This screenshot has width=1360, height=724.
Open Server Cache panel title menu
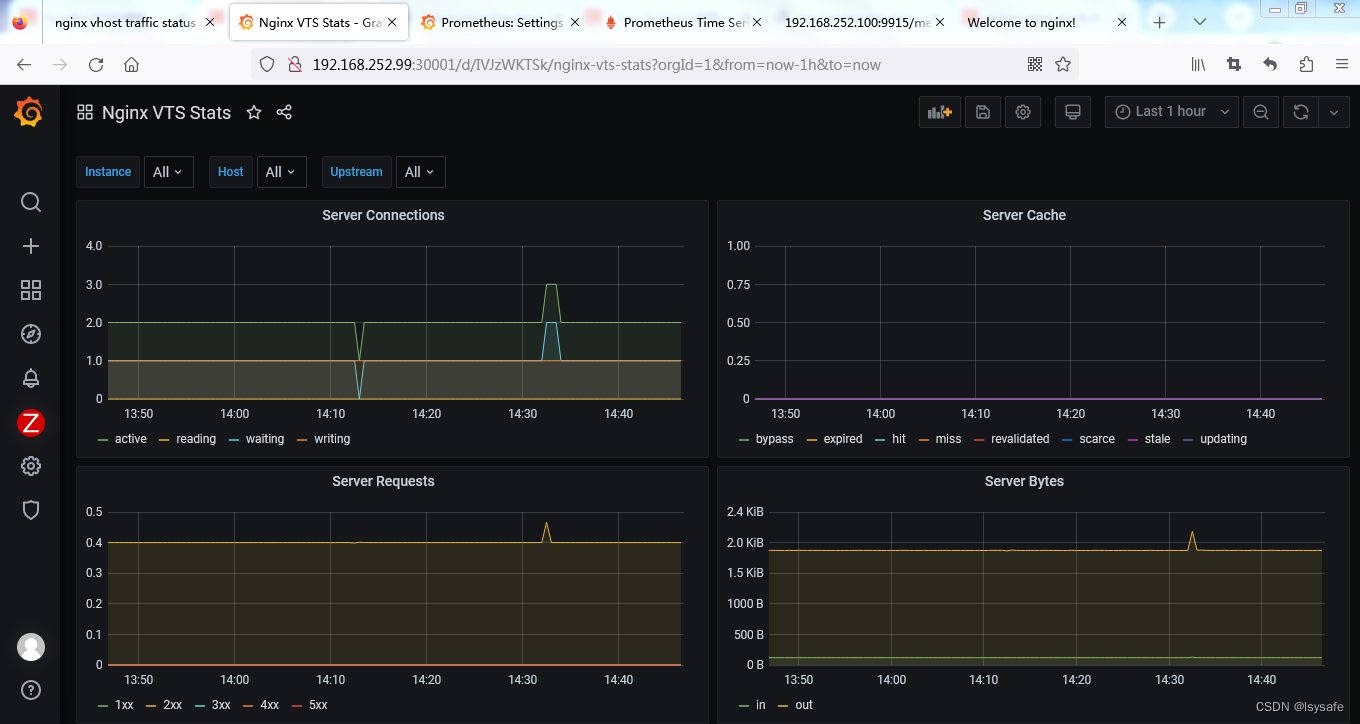[x=1024, y=215]
